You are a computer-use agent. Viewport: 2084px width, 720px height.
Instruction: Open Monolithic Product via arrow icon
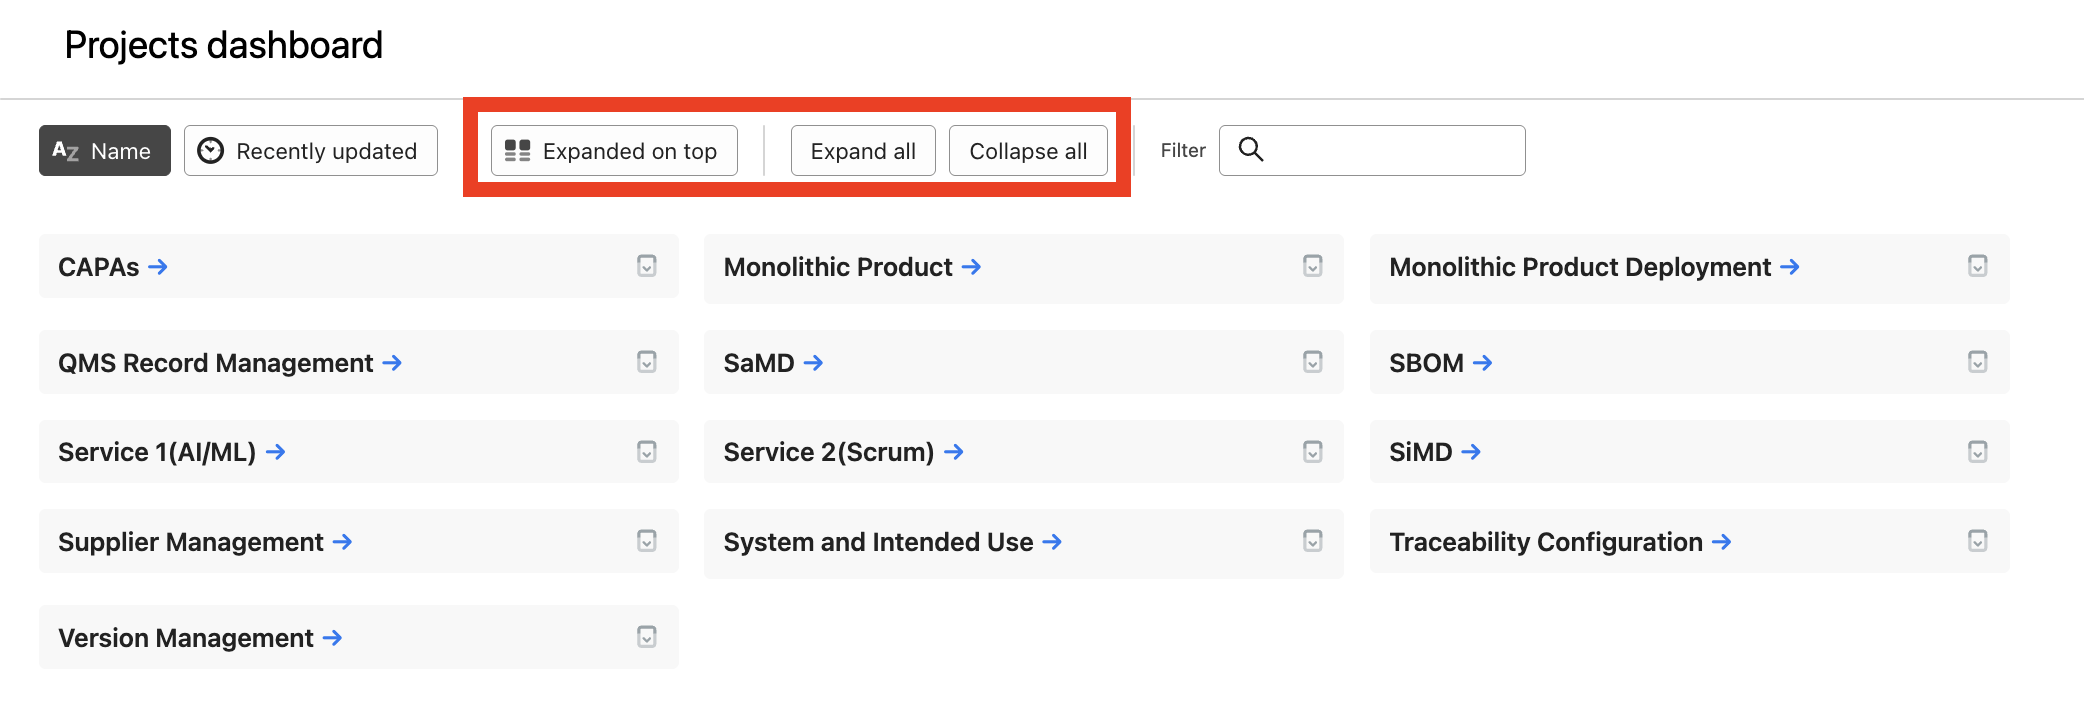[x=971, y=267]
